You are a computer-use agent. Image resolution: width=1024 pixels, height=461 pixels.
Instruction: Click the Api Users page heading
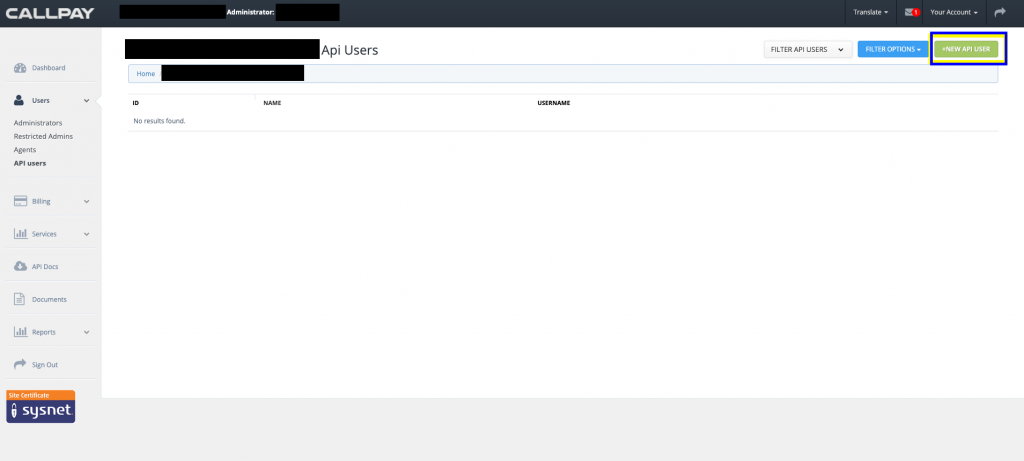tap(349, 50)
